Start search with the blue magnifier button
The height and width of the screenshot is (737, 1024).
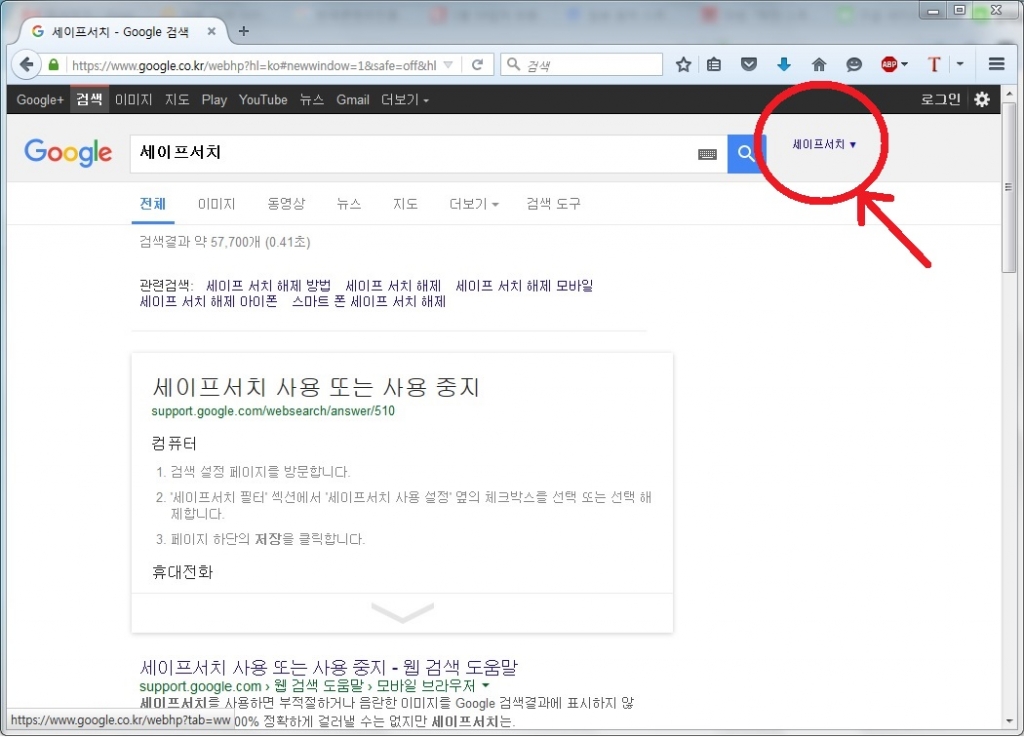click(745, 154)
